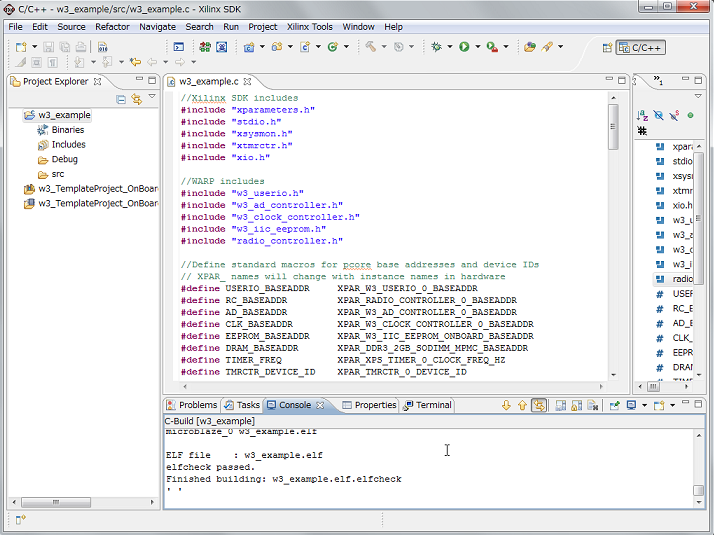Image resolution: width=714 pixels, height=535 pixels.
Task: Click the Open Perspective icon
Action: (x=608, y=47)
